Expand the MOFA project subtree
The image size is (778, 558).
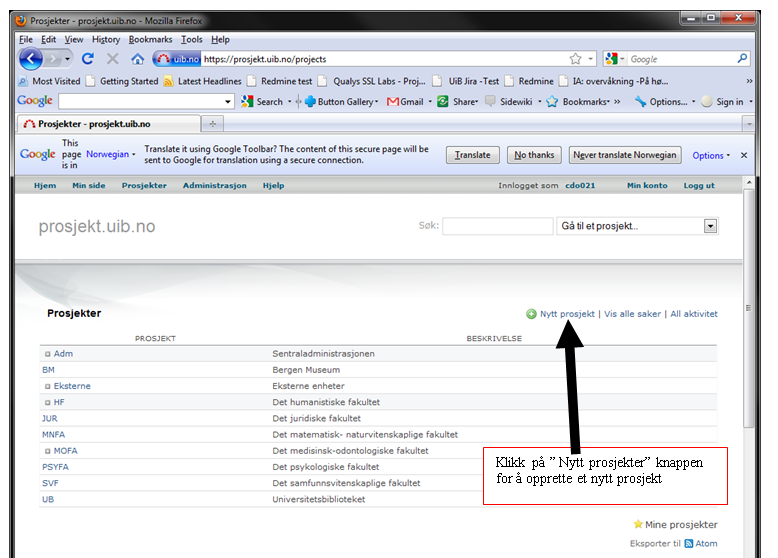point(47,451)
